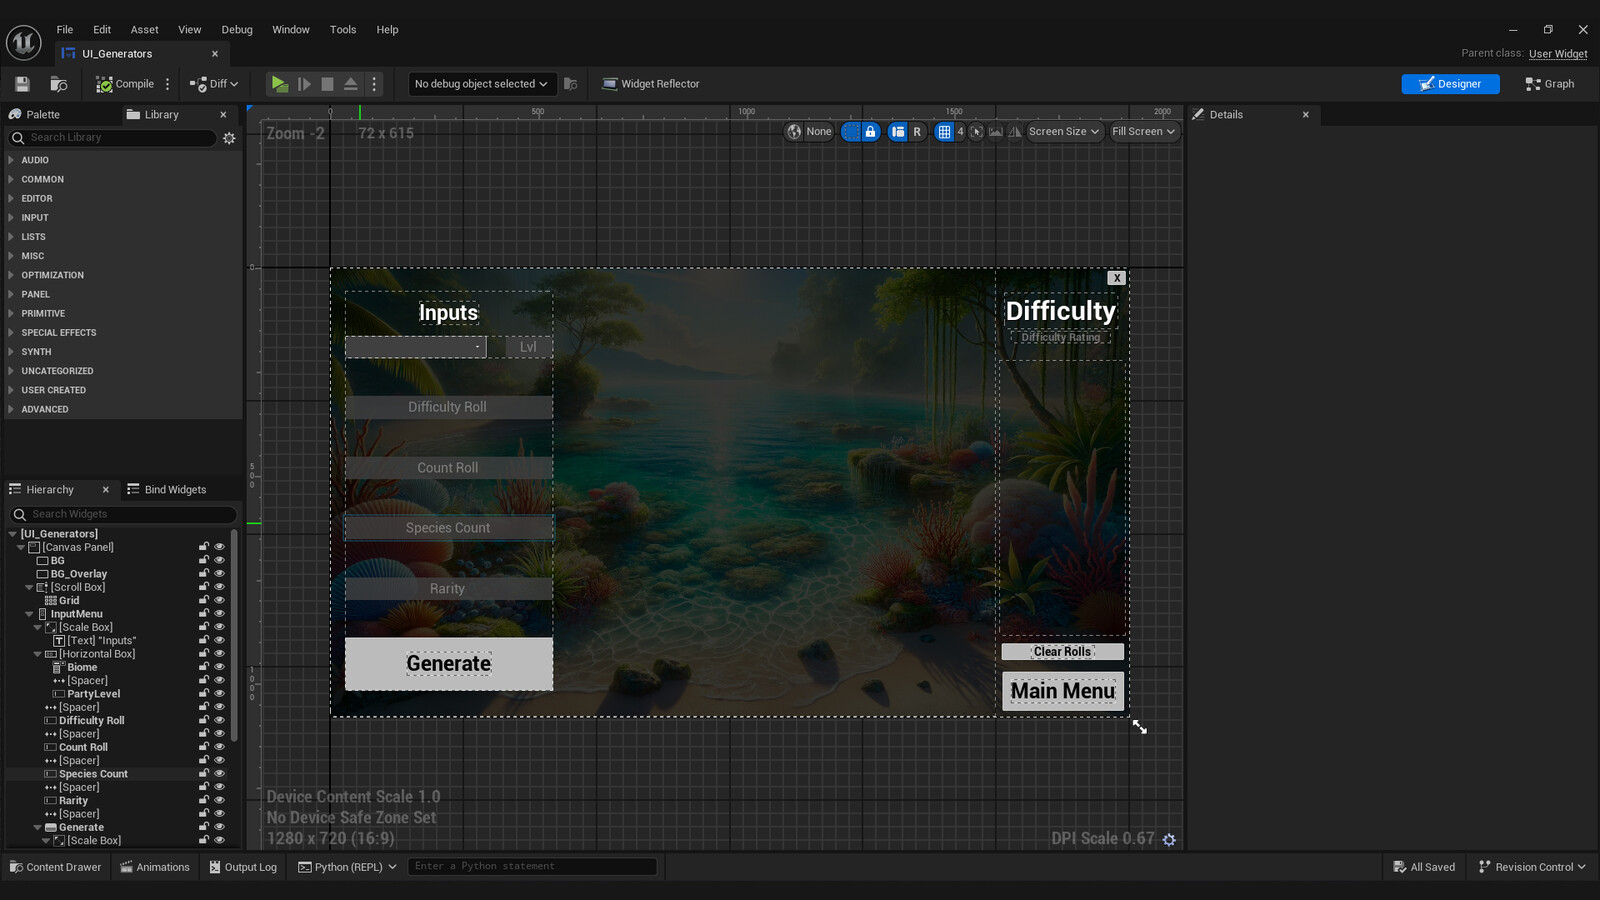Toggle visibility eye for Canvas Panel row
The image size is (1600, 900).
click(219, 547)
